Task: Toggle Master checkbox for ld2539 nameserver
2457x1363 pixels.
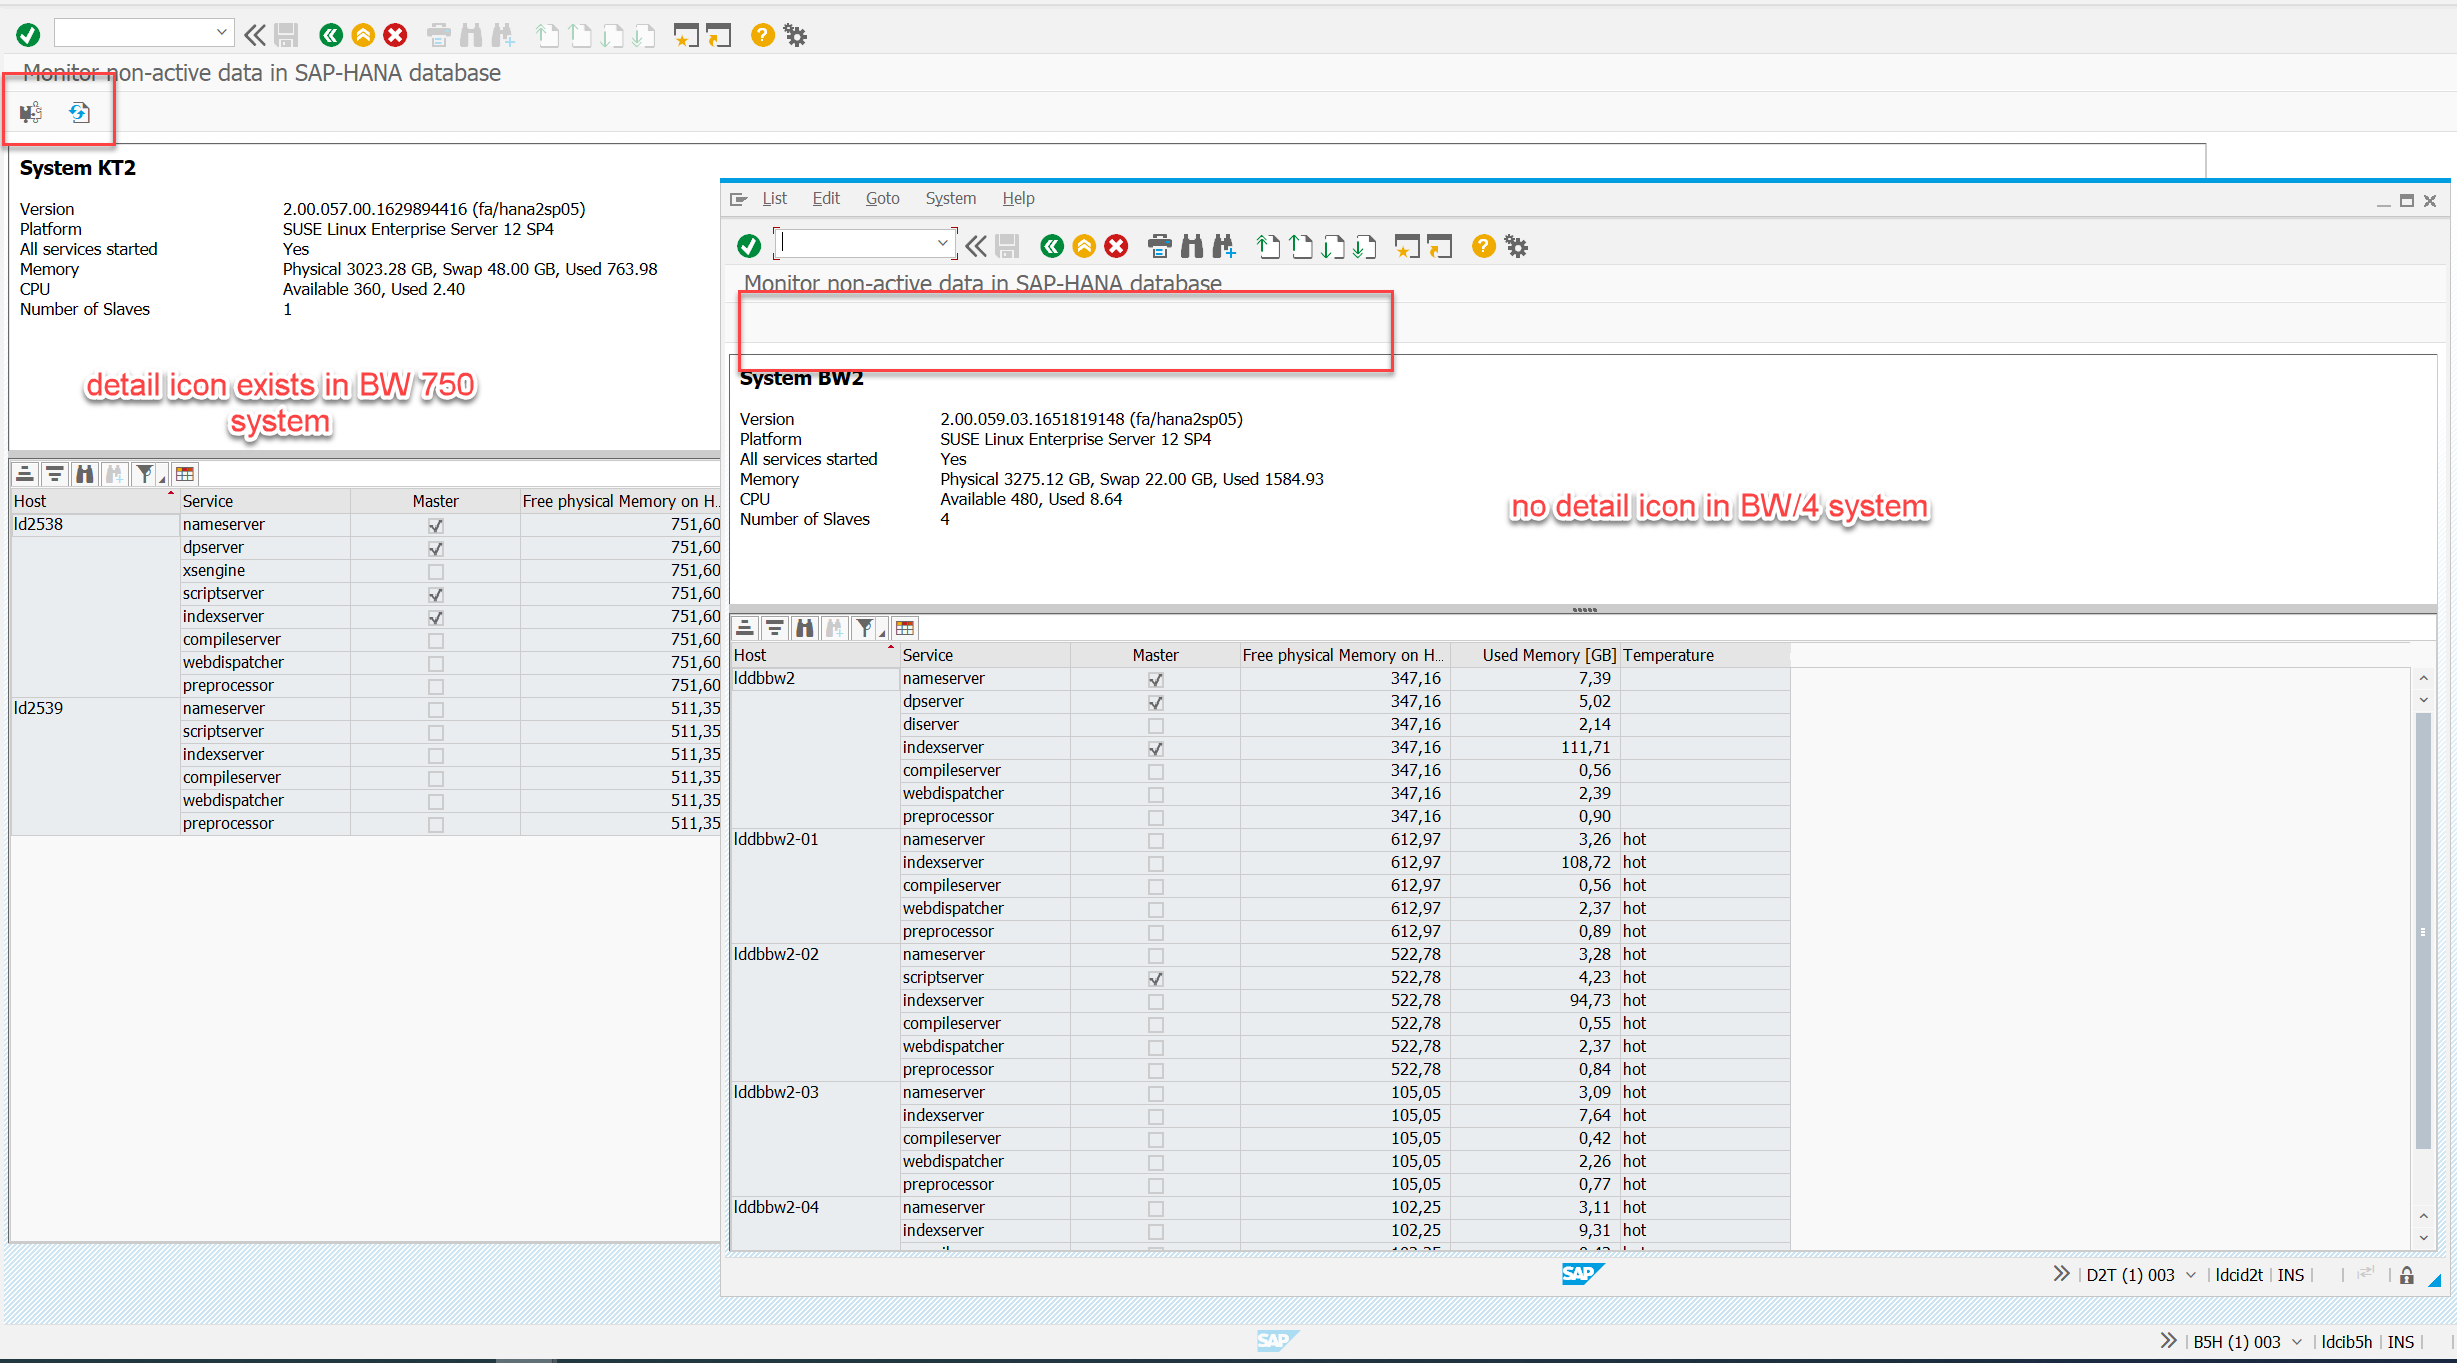Action: click(436, 709)
